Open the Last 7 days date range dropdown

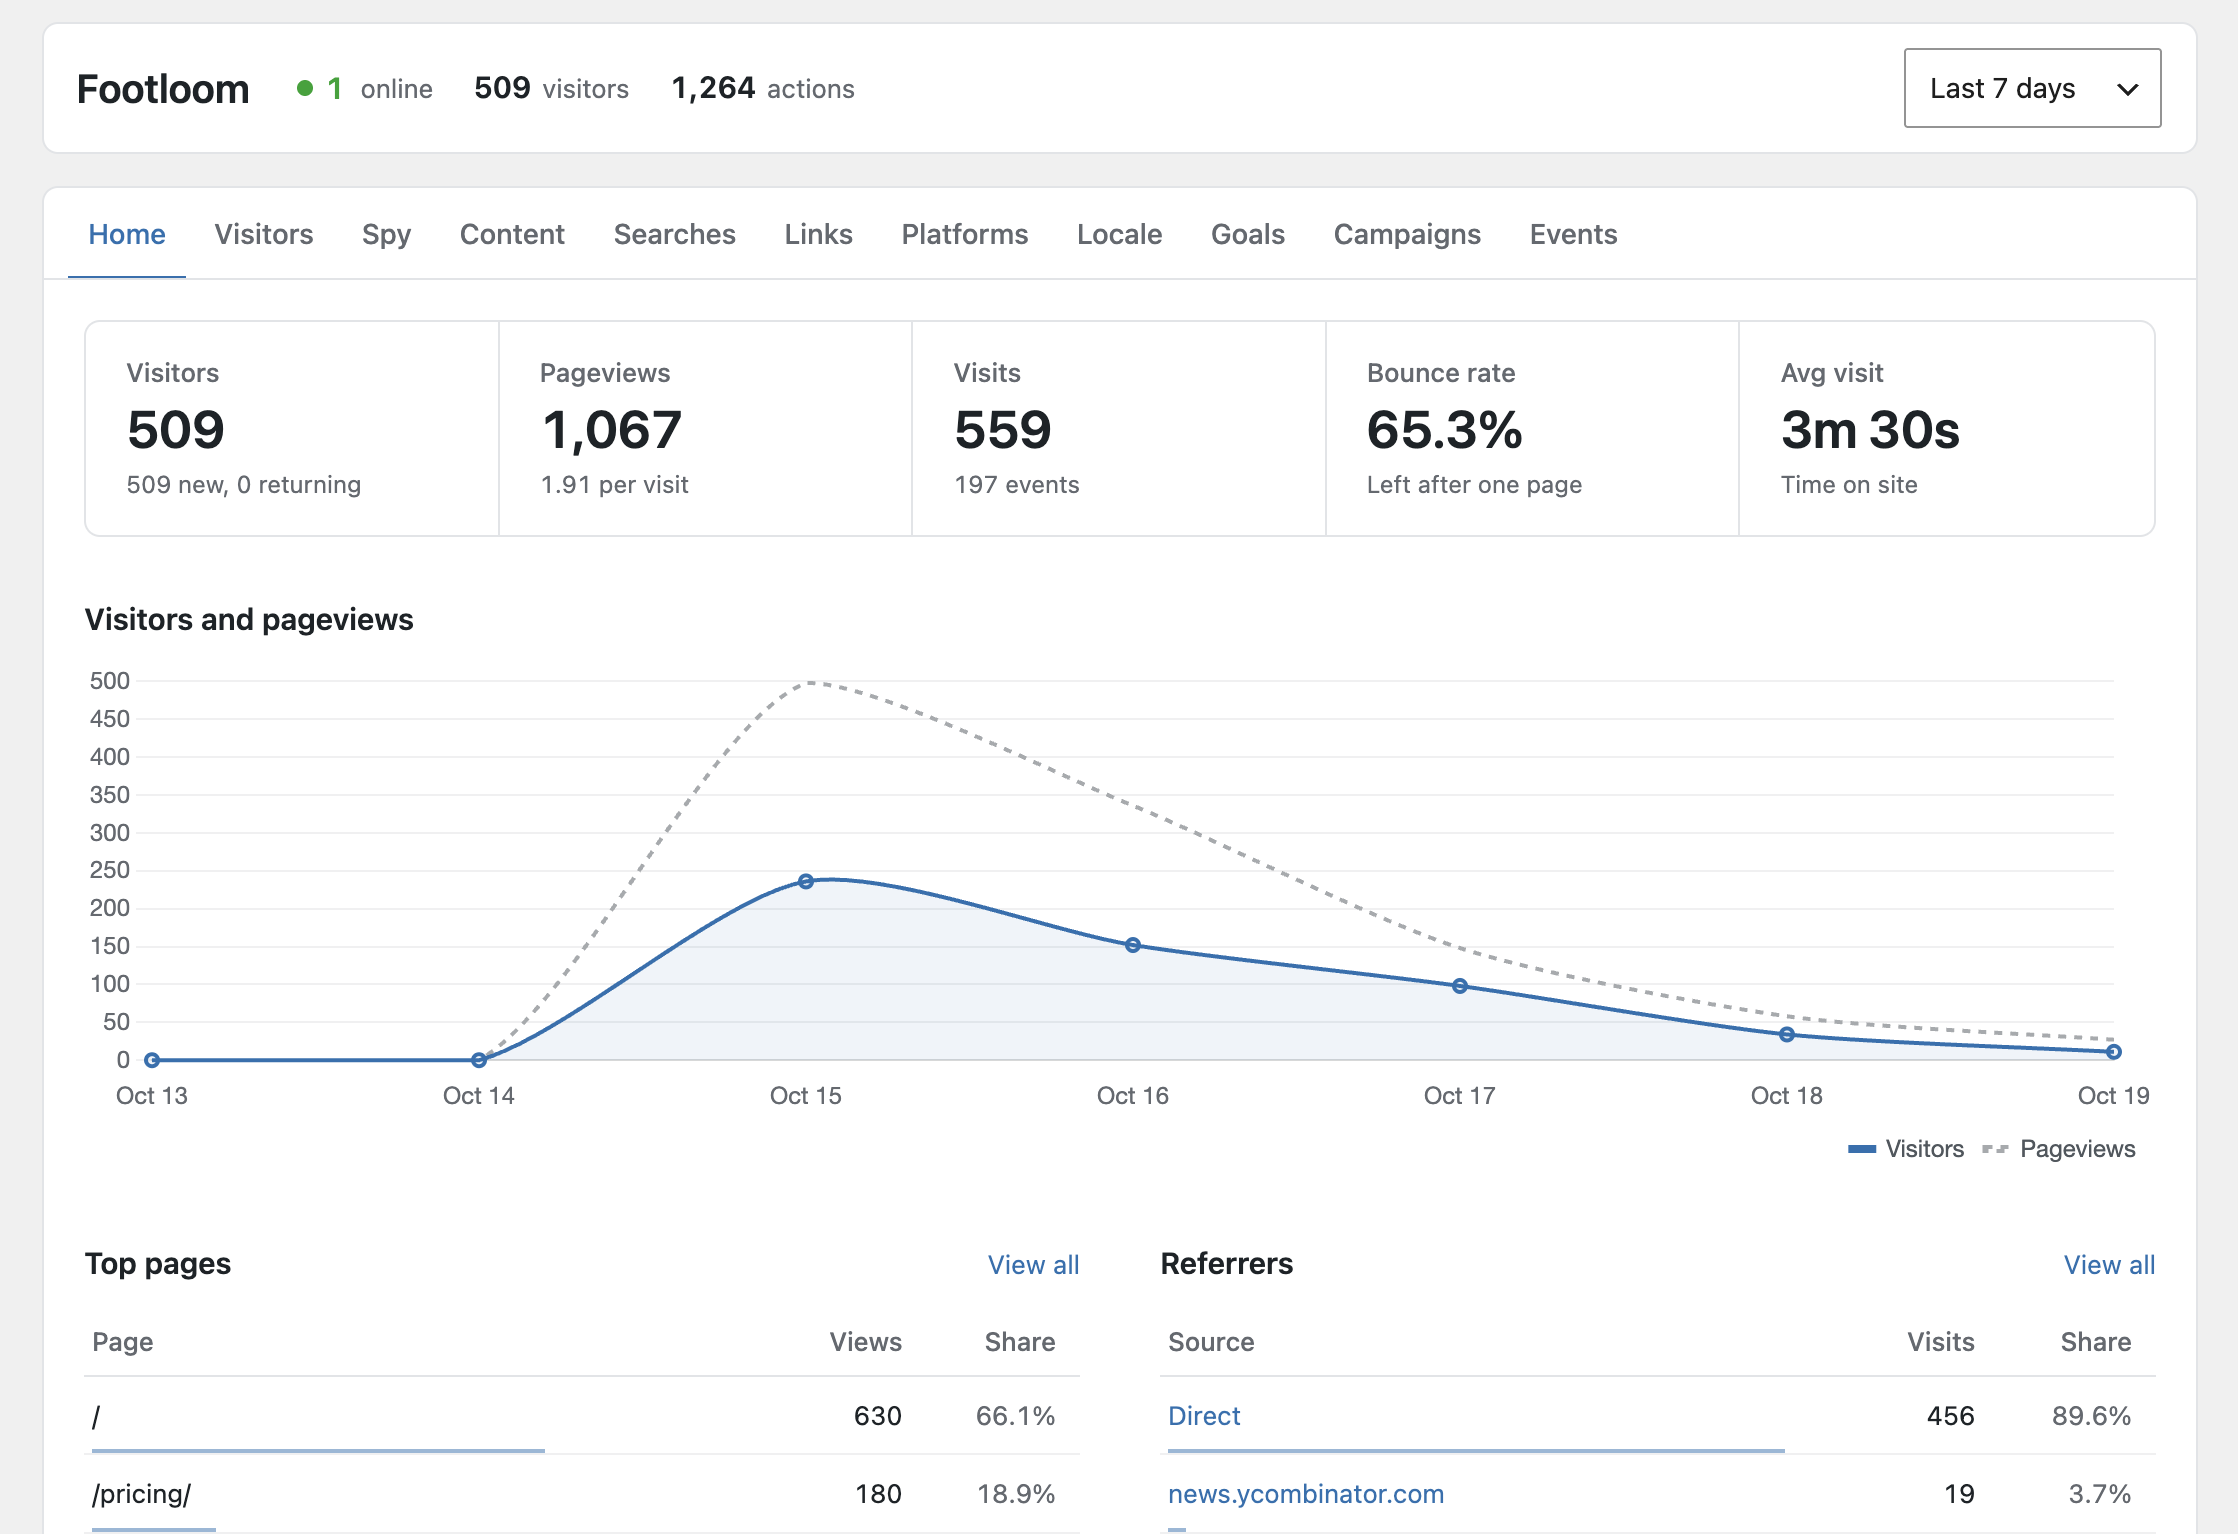click(2032, 88)
